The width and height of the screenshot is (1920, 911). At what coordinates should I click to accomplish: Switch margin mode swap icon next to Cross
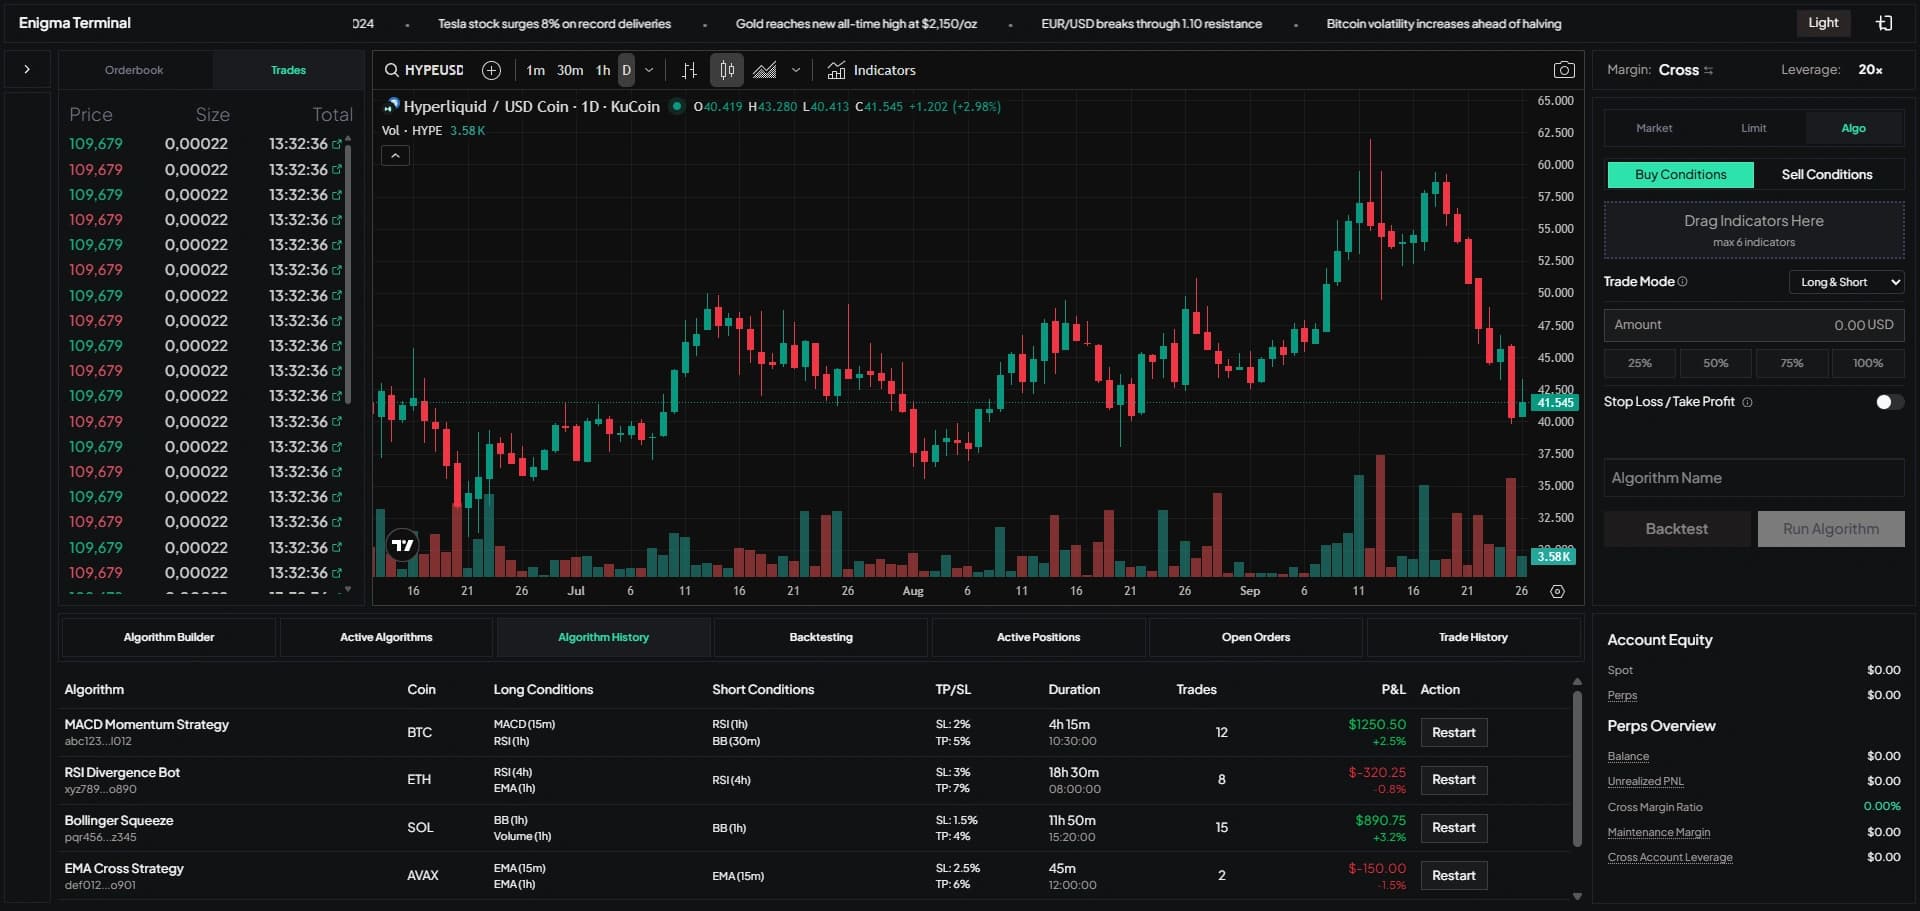[x=1708, y=70]
